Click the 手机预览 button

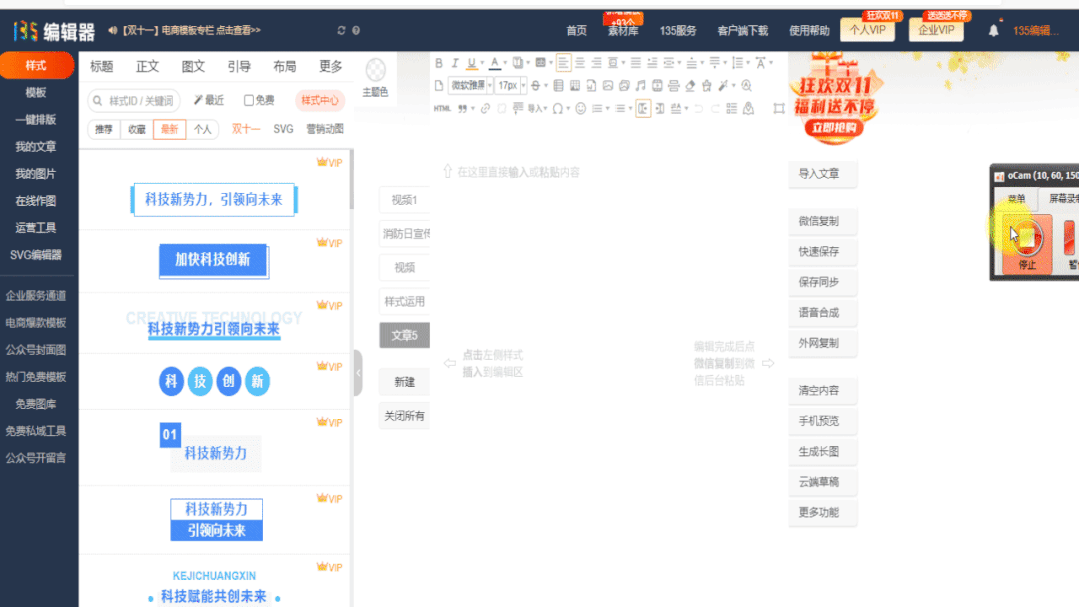point(822,421)
